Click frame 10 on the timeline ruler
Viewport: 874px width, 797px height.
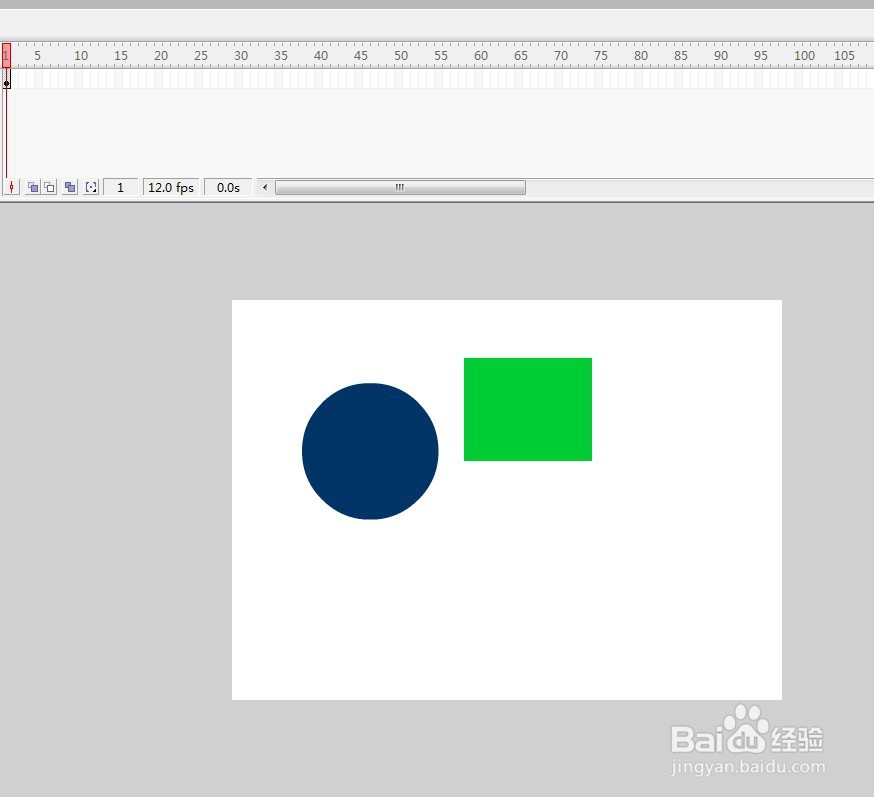(x=79, y=56)
